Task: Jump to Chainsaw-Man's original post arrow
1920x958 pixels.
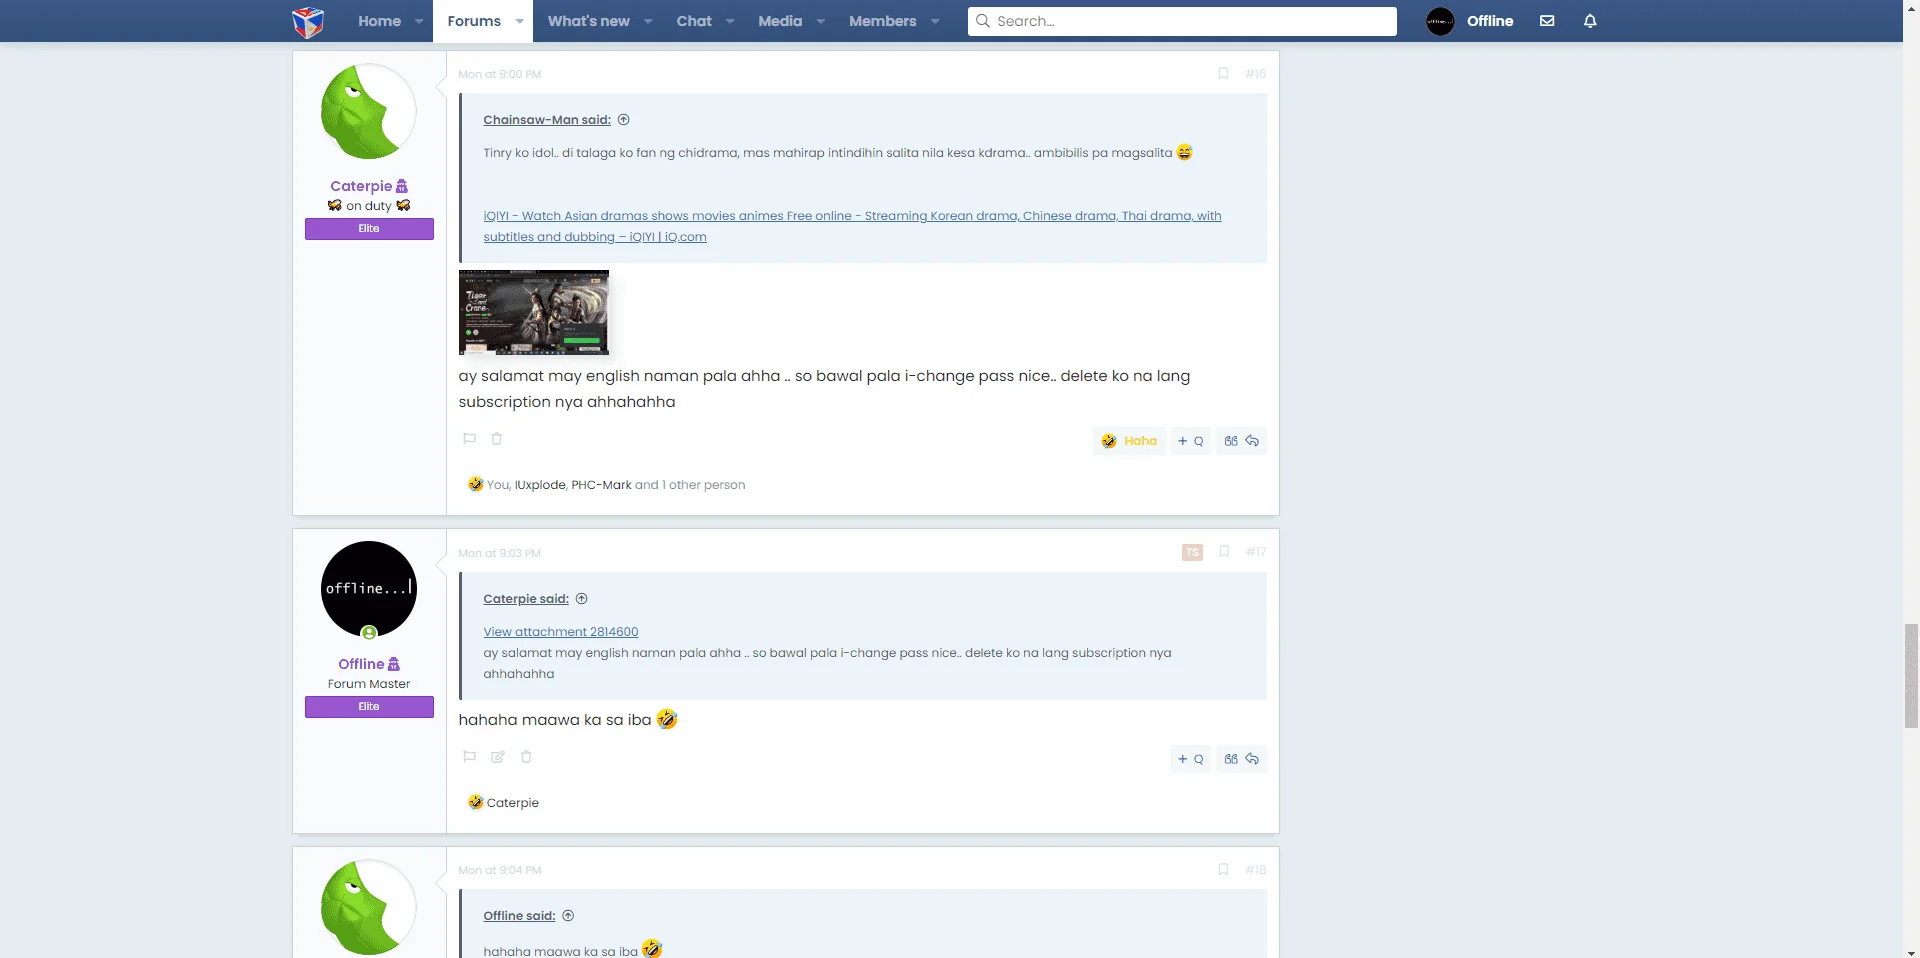Action: (624, 120)
